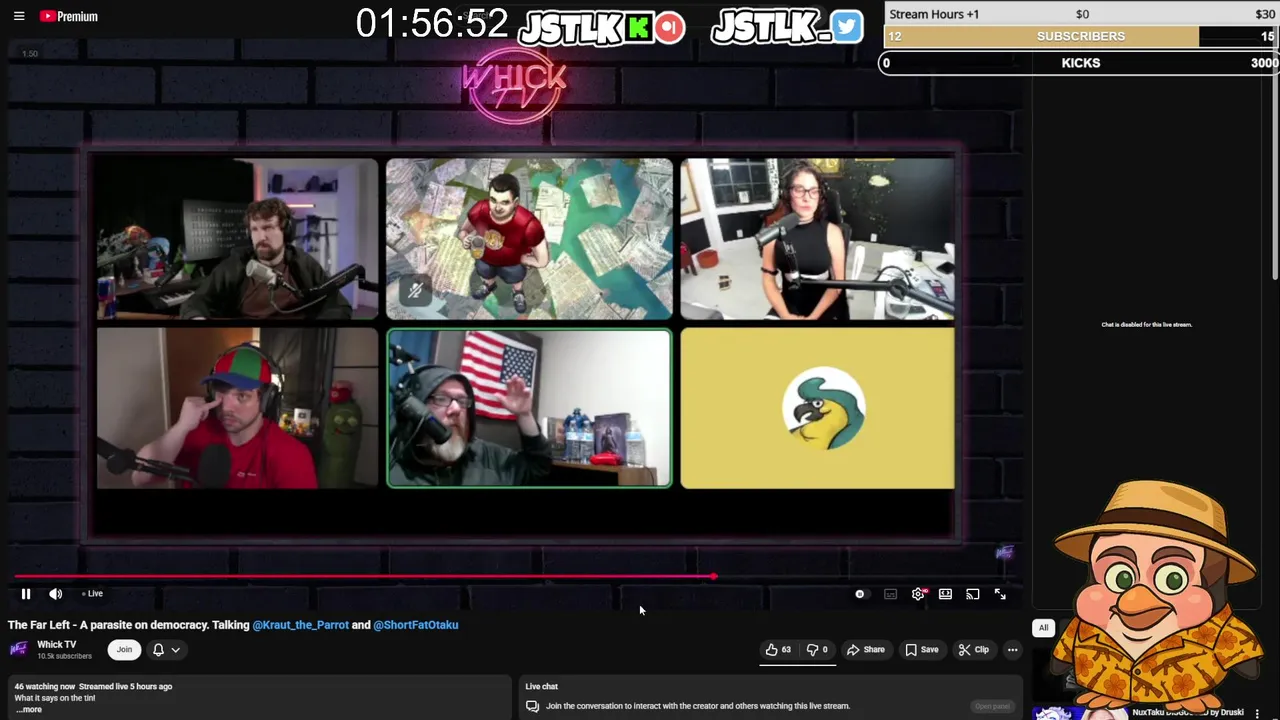The width and height of the screenshot is (1280, 720).
Task: Mute the video with the speaker icon
Action: click(x=56, y=594)
